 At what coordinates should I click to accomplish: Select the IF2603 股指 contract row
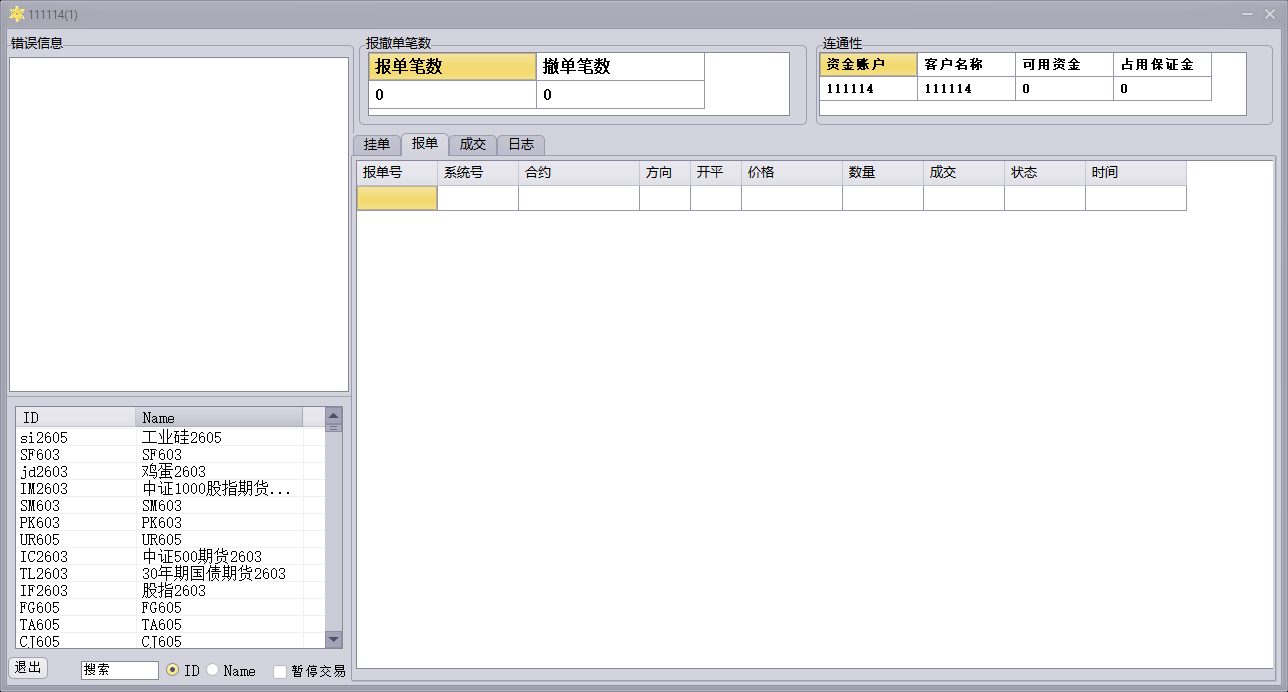[x=160, y=590]
